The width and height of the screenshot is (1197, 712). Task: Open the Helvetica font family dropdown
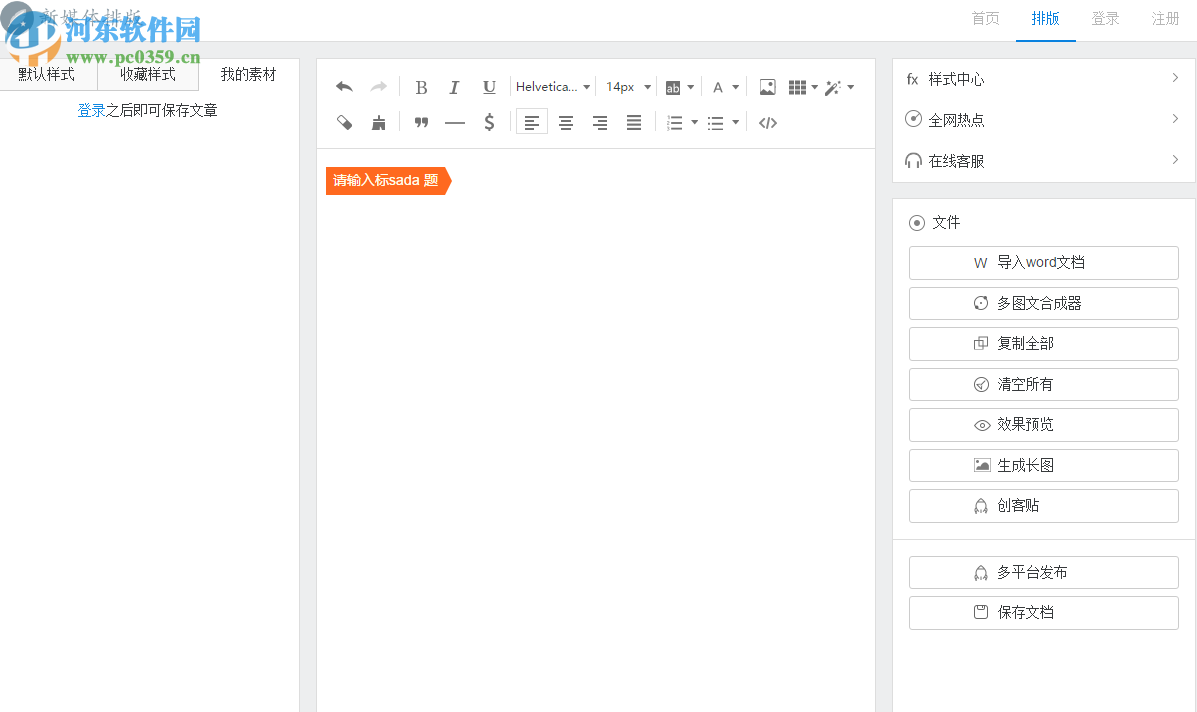click(553, 87)
